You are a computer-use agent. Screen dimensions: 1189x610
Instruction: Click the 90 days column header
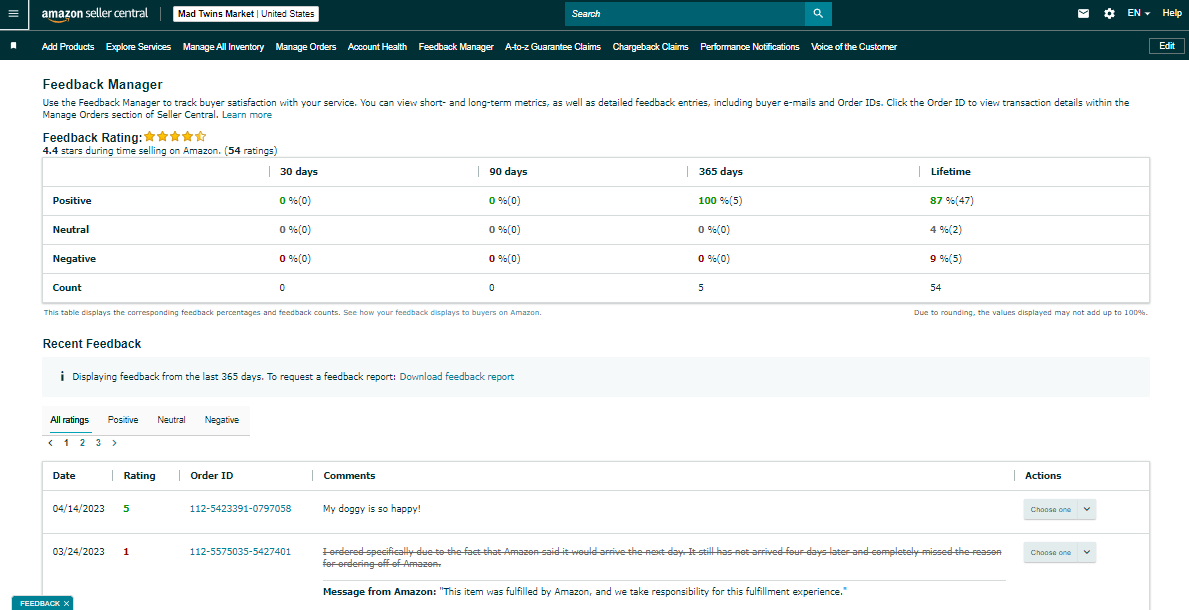(x=508, y=172)
